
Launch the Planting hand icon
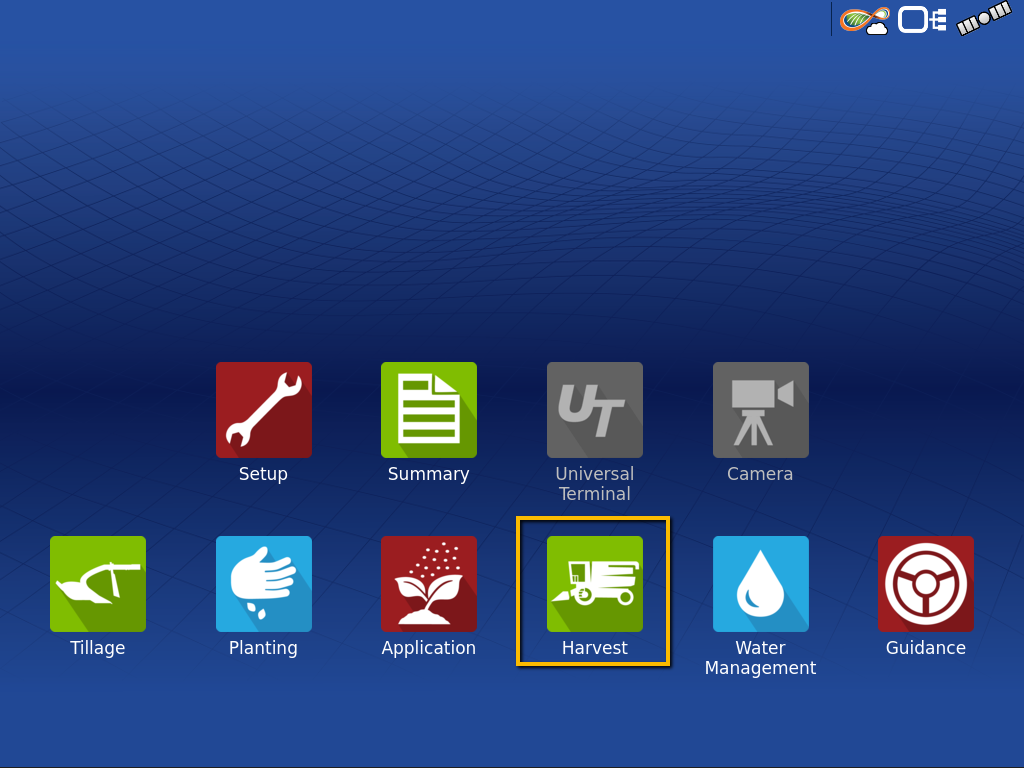click(264, 584)
